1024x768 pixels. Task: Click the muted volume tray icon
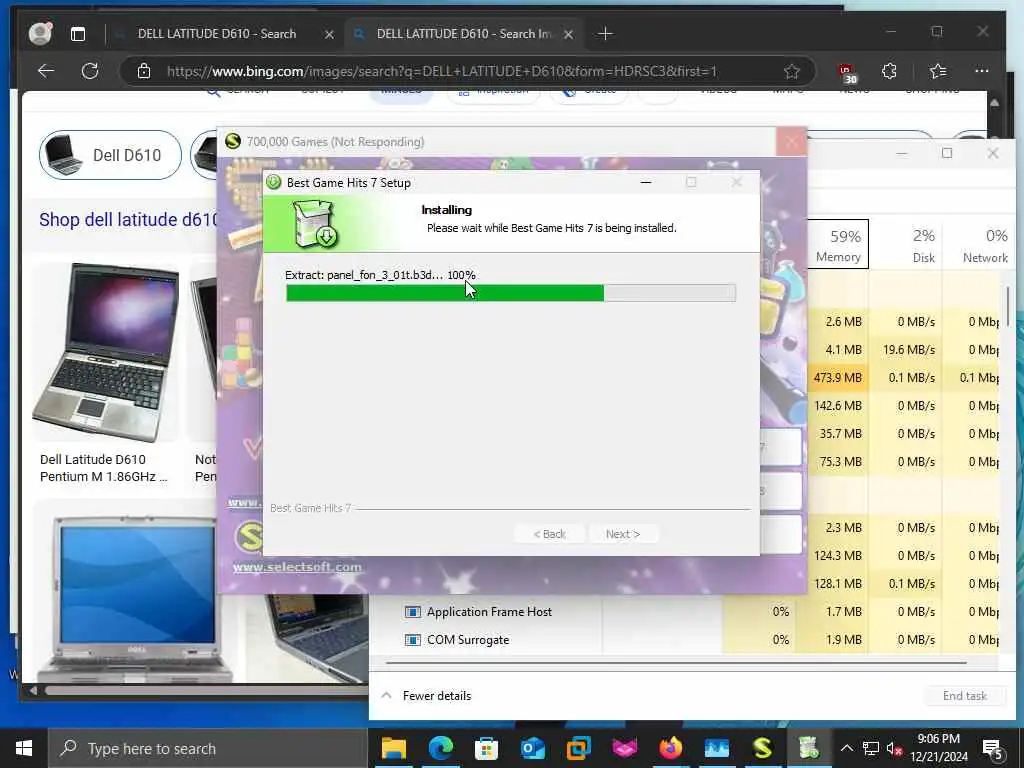(x=894, y=748)
